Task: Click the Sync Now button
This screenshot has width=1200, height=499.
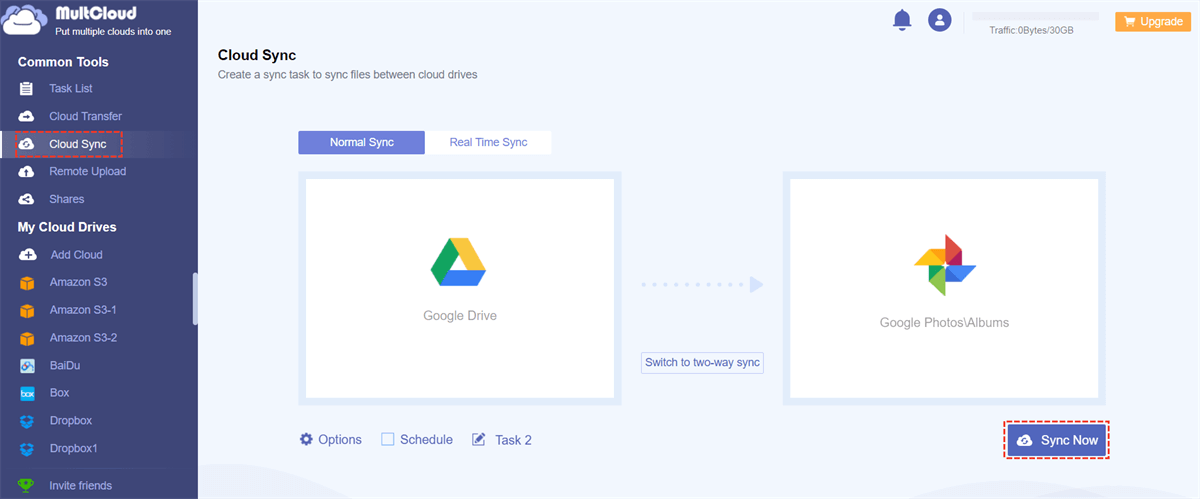Action: (1058, 440)
